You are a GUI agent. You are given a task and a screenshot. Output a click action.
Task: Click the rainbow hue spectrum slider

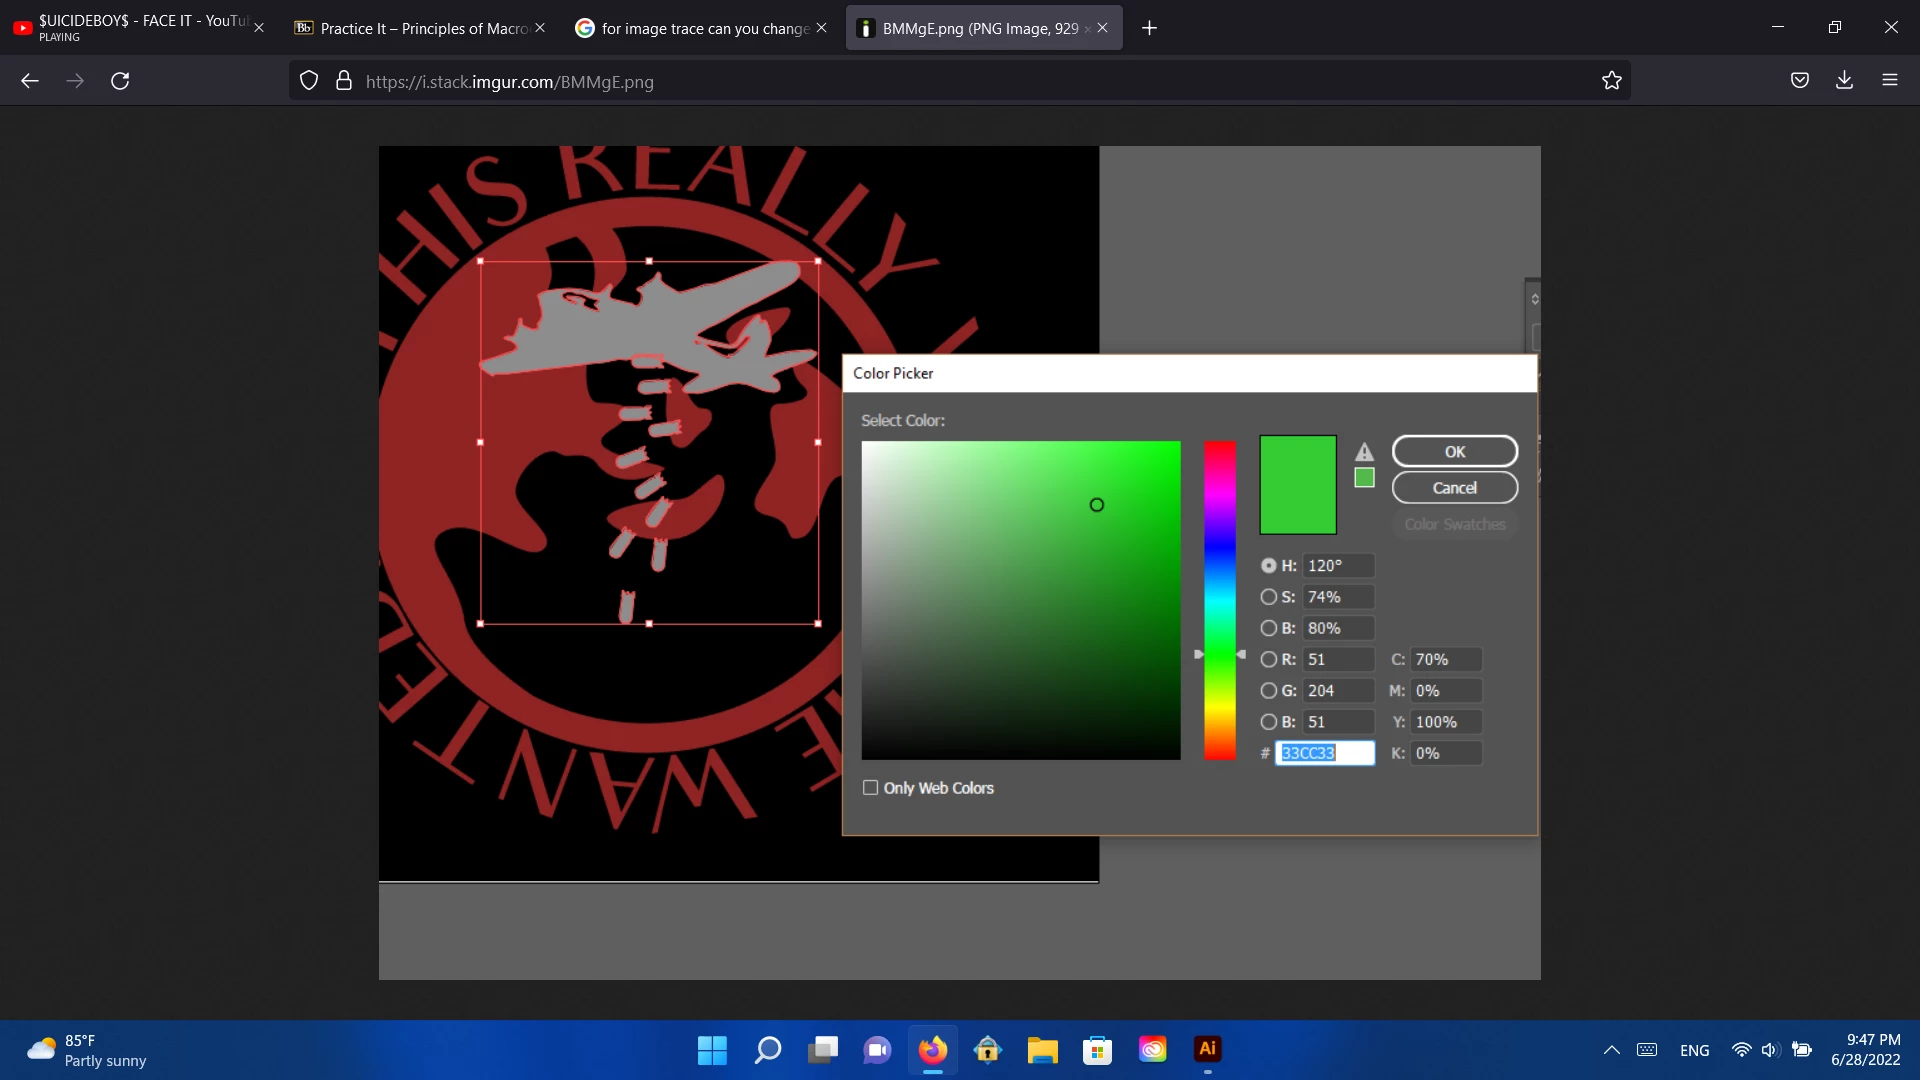(1220, 600)
